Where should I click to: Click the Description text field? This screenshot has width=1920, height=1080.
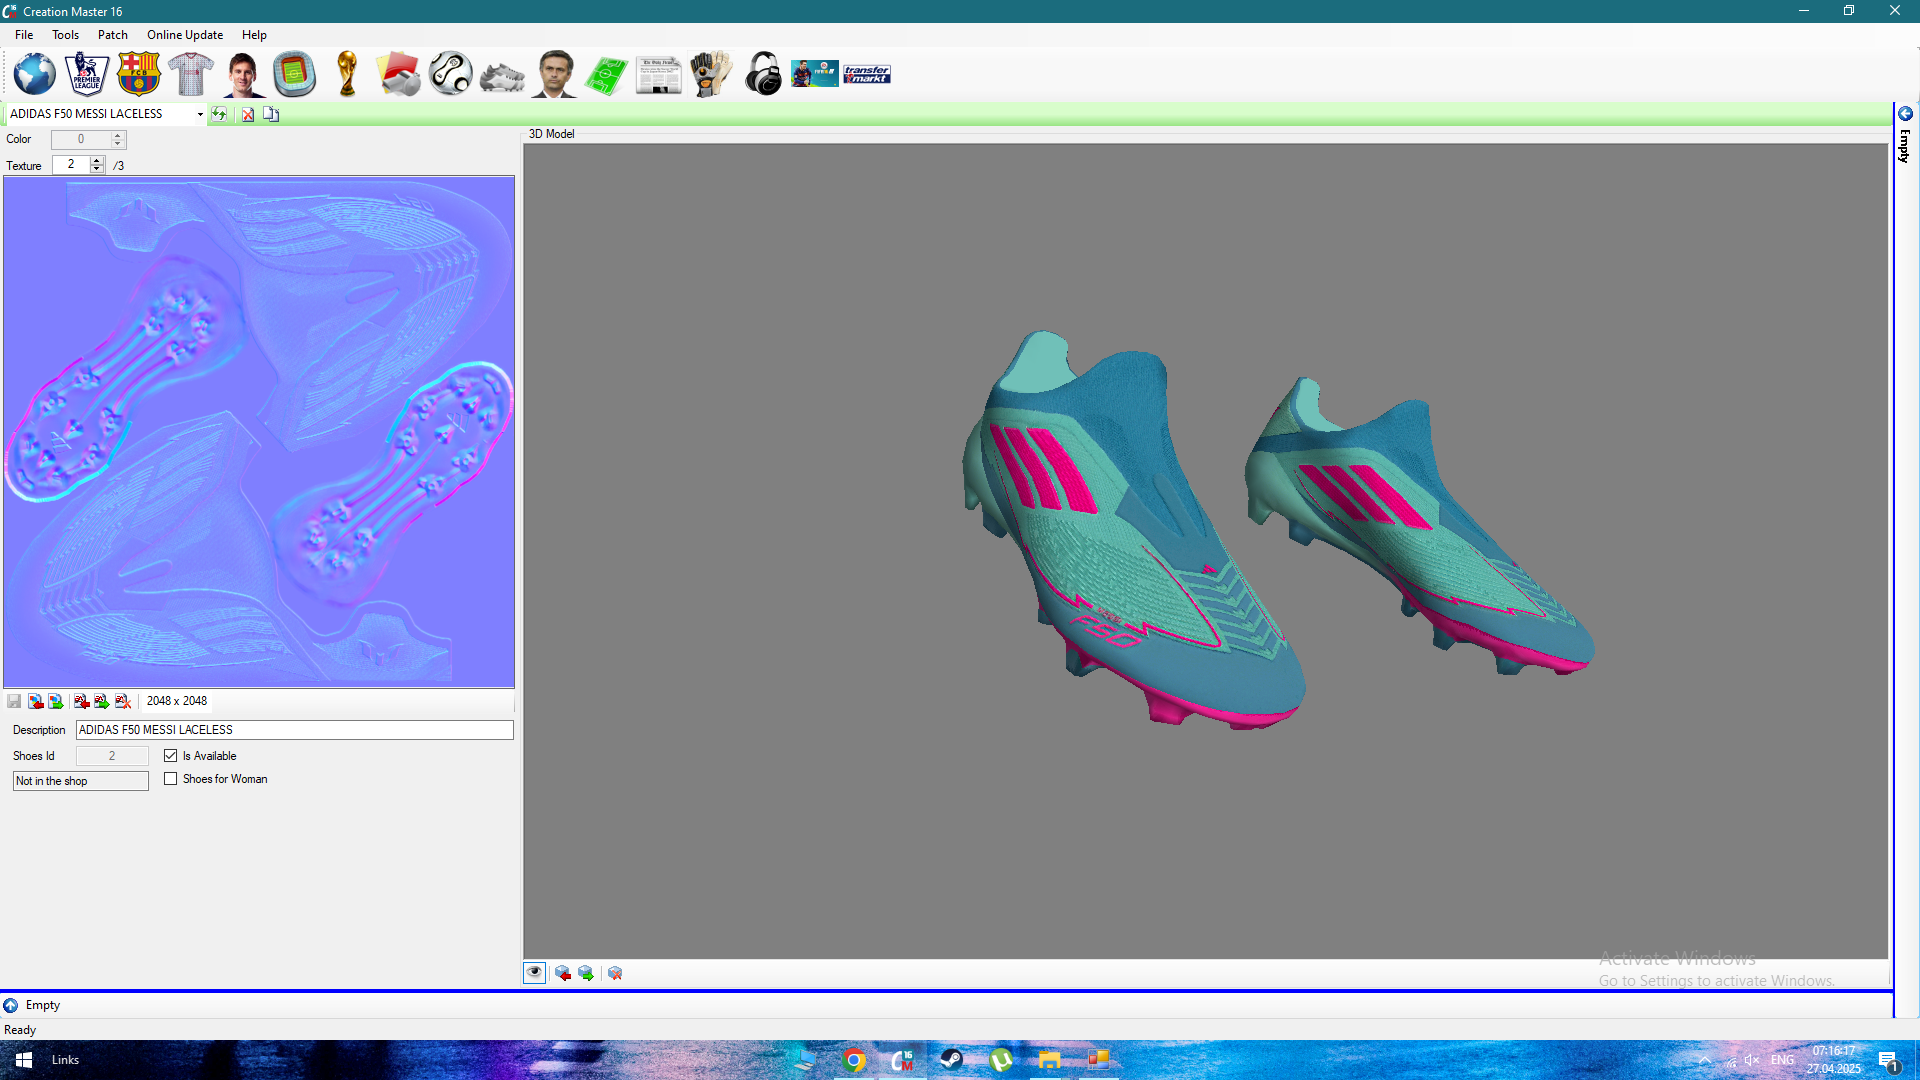click(x=295, y=730)
